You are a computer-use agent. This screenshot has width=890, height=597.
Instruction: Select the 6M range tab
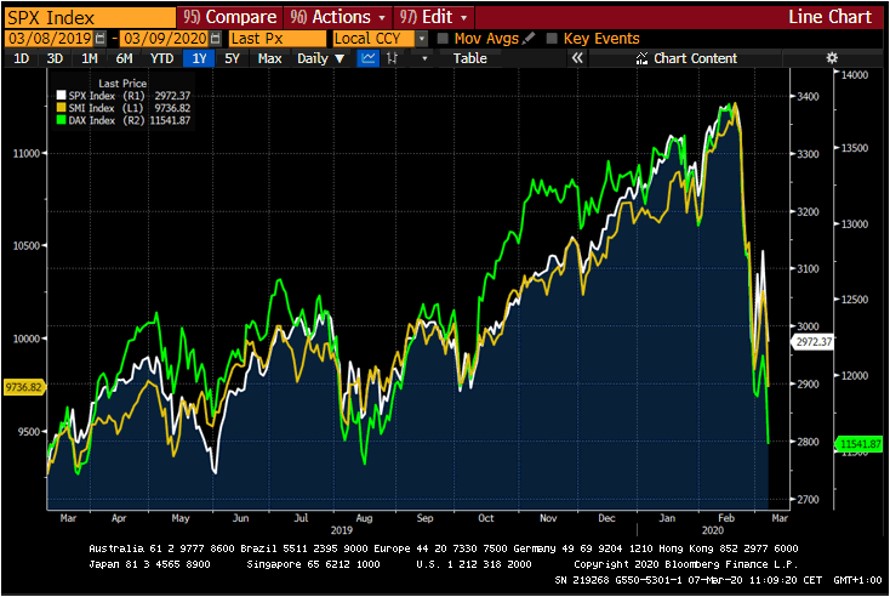[124, 58]
